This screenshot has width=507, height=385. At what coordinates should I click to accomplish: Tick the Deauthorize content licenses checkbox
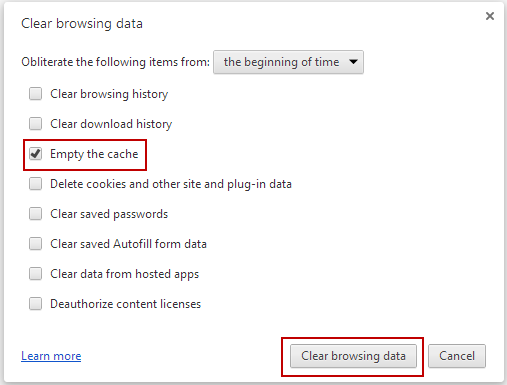click(x=35, y=304)
